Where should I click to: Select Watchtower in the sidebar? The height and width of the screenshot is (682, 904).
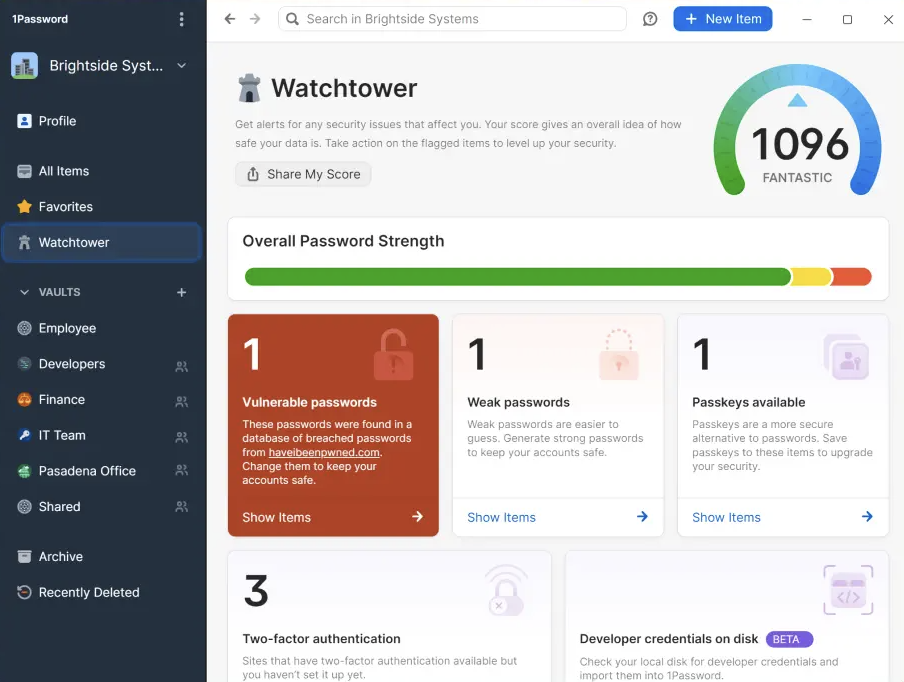point(102,242)
